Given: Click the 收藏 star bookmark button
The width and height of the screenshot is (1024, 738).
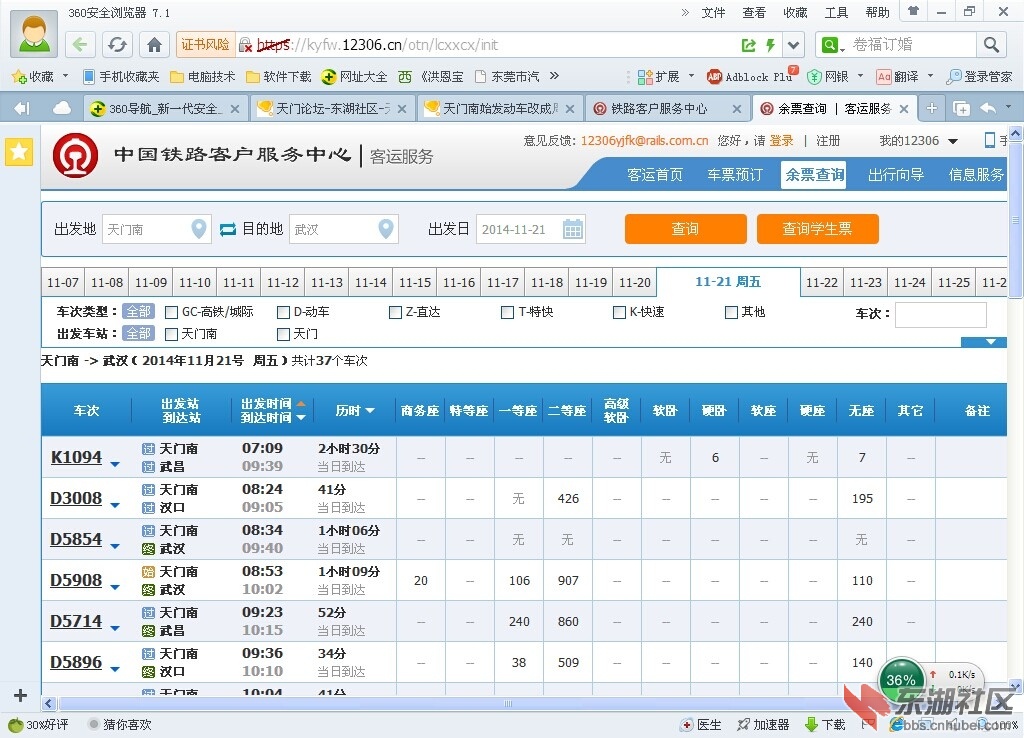Looking at the screenshot, I should pyautogui.click(x=33, y=76).
